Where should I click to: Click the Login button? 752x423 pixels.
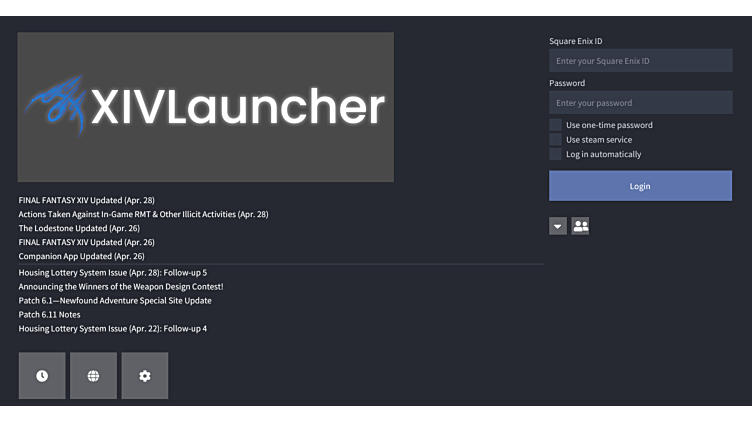[x=640, y=186]
